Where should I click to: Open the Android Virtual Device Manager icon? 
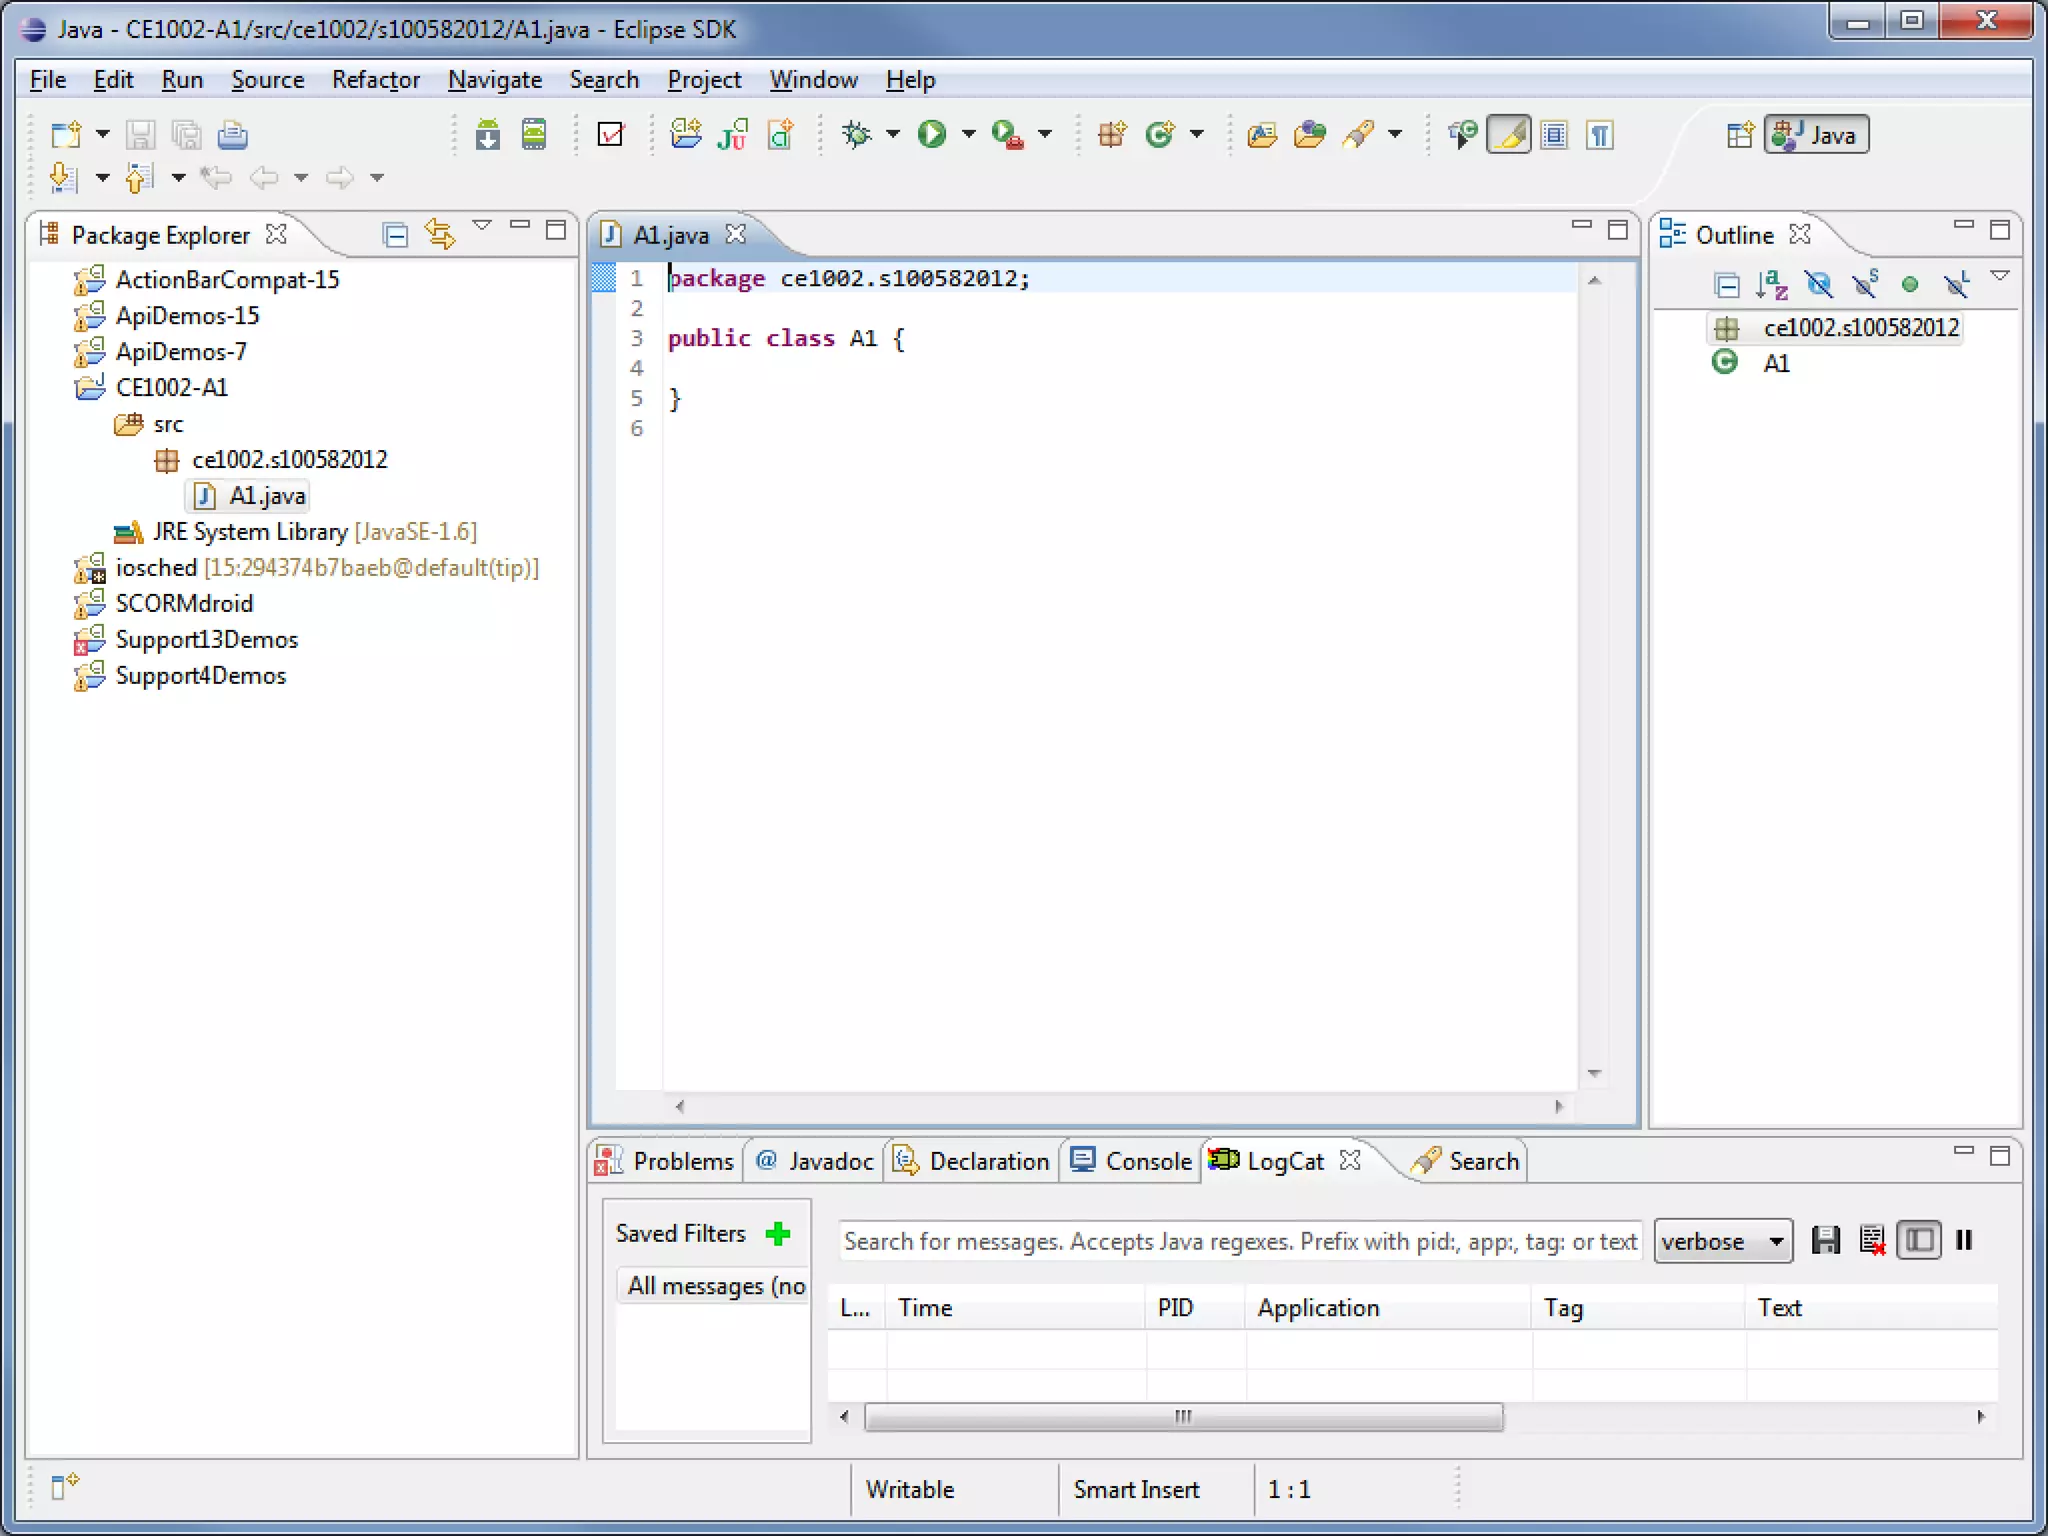pos(535,134)
